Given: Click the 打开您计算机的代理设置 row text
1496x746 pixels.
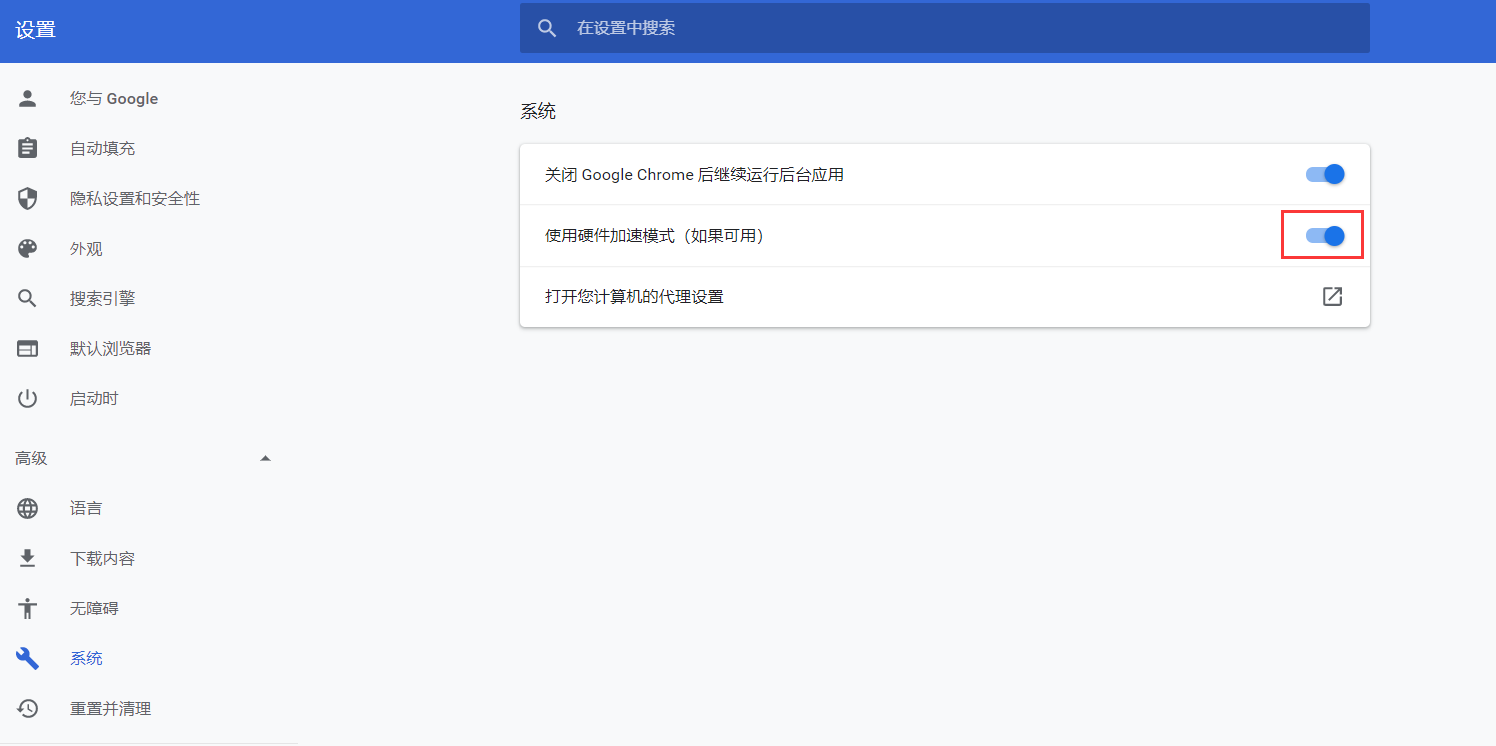Looking at the screenshot, I should 634,296.
